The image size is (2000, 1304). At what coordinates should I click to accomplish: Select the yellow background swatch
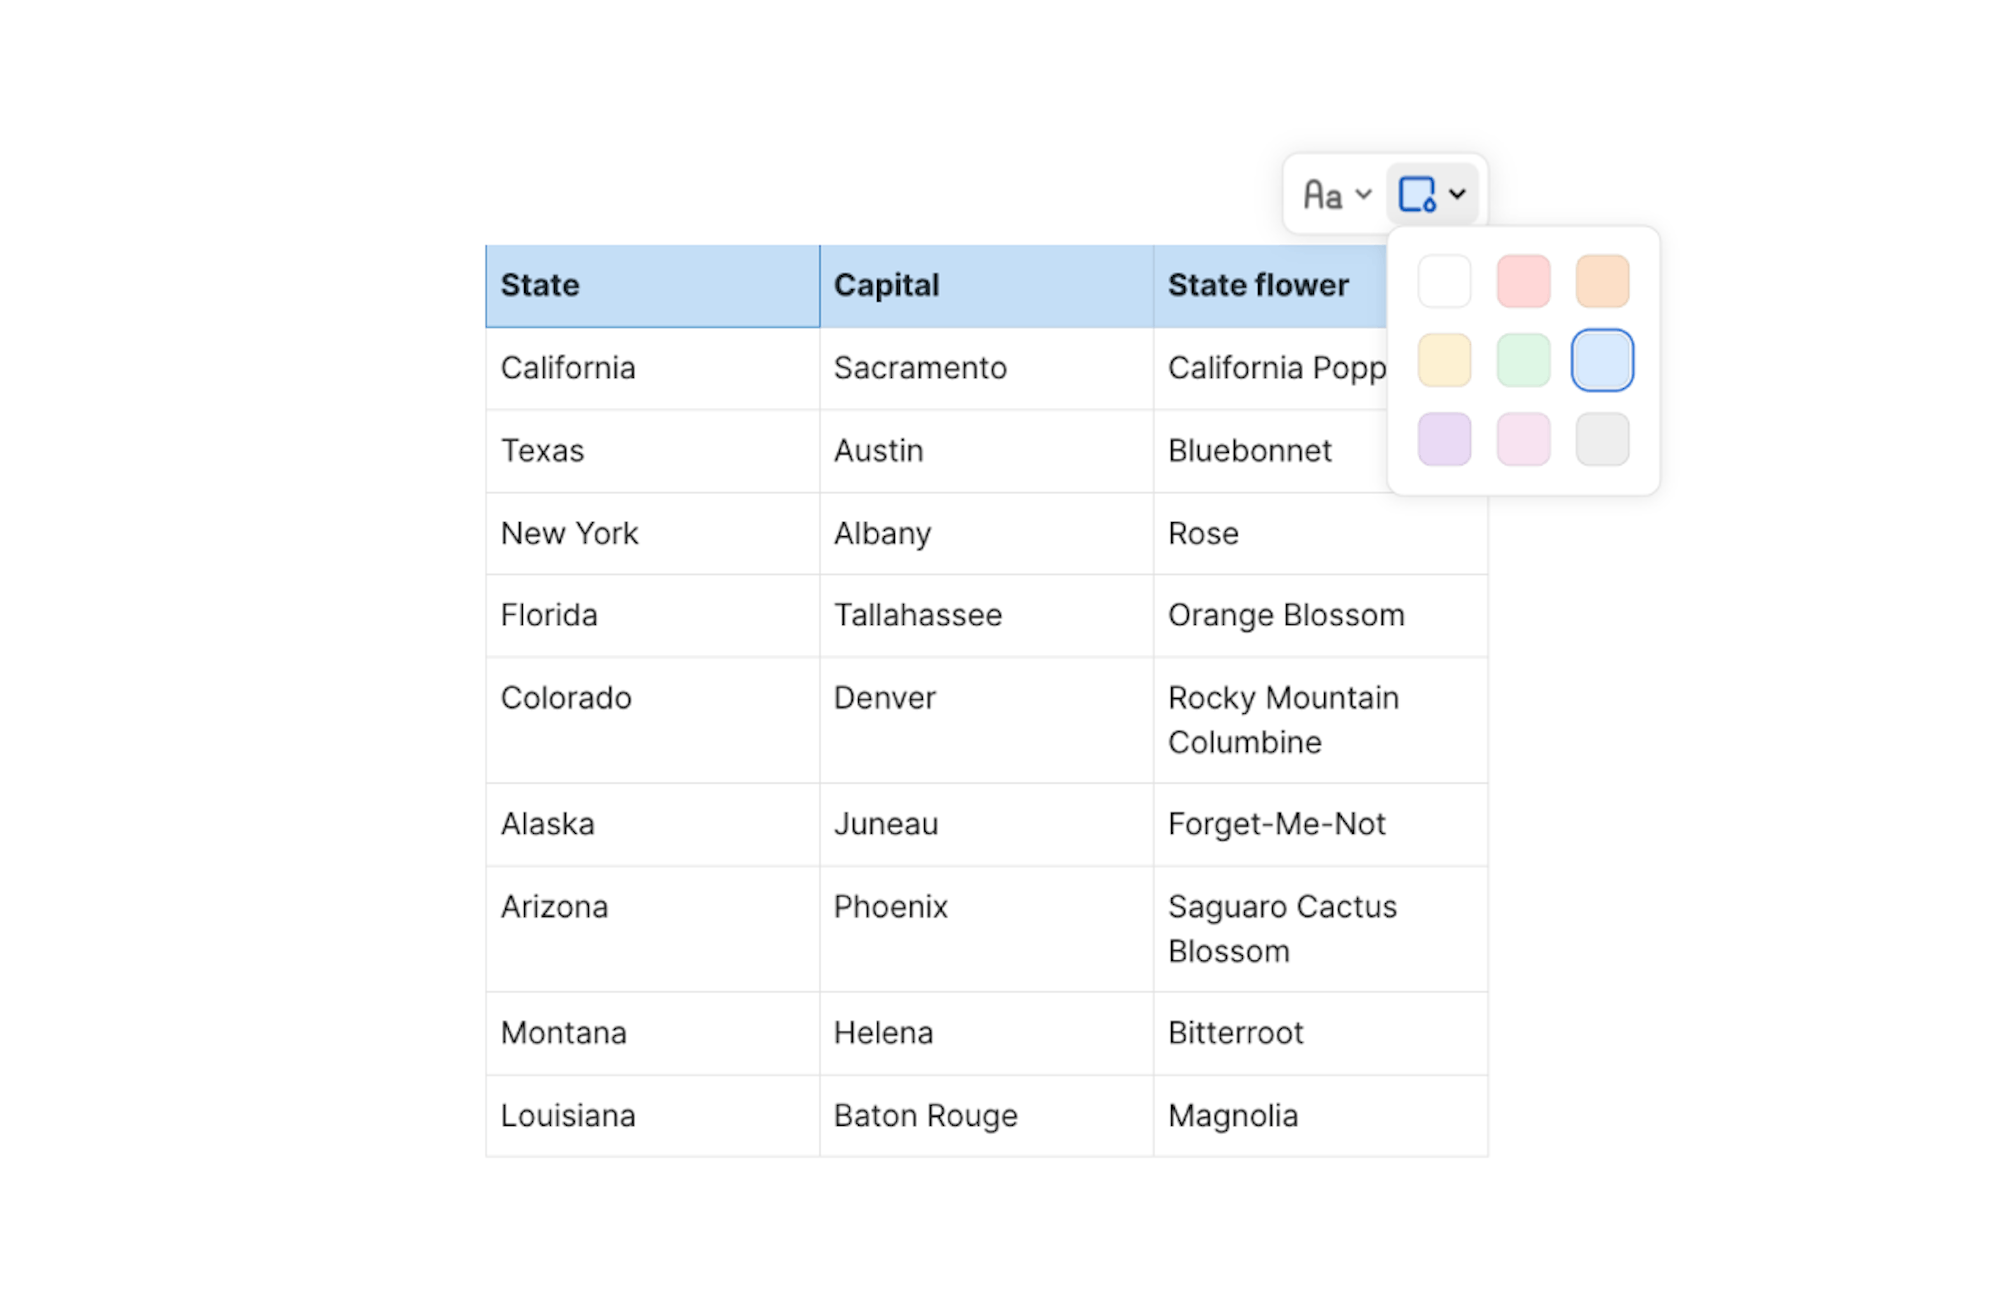tap(1444, 360)
